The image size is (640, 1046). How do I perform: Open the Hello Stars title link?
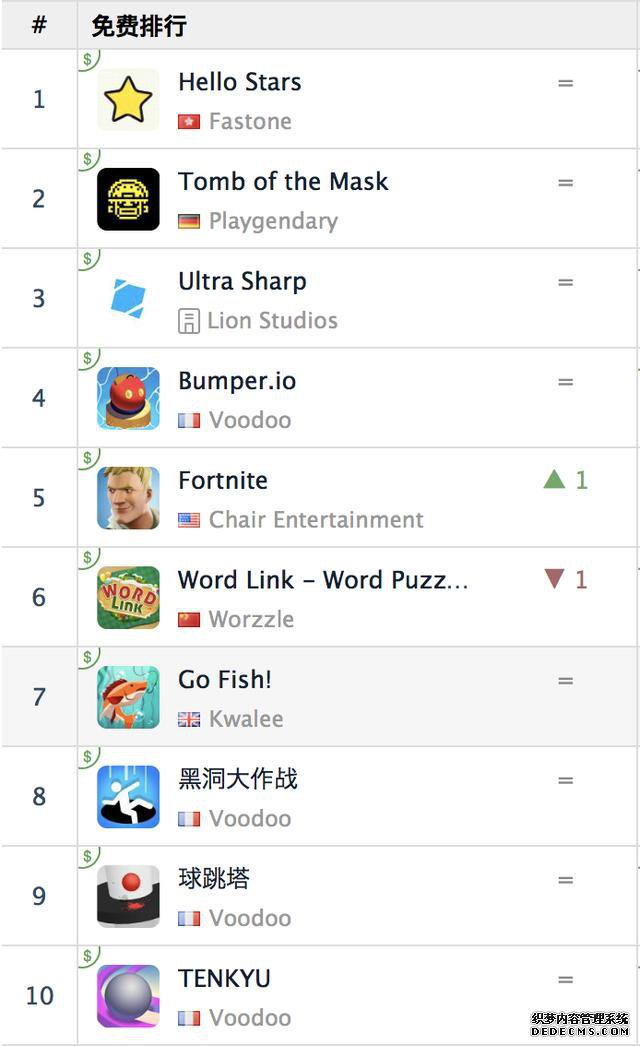240,82
